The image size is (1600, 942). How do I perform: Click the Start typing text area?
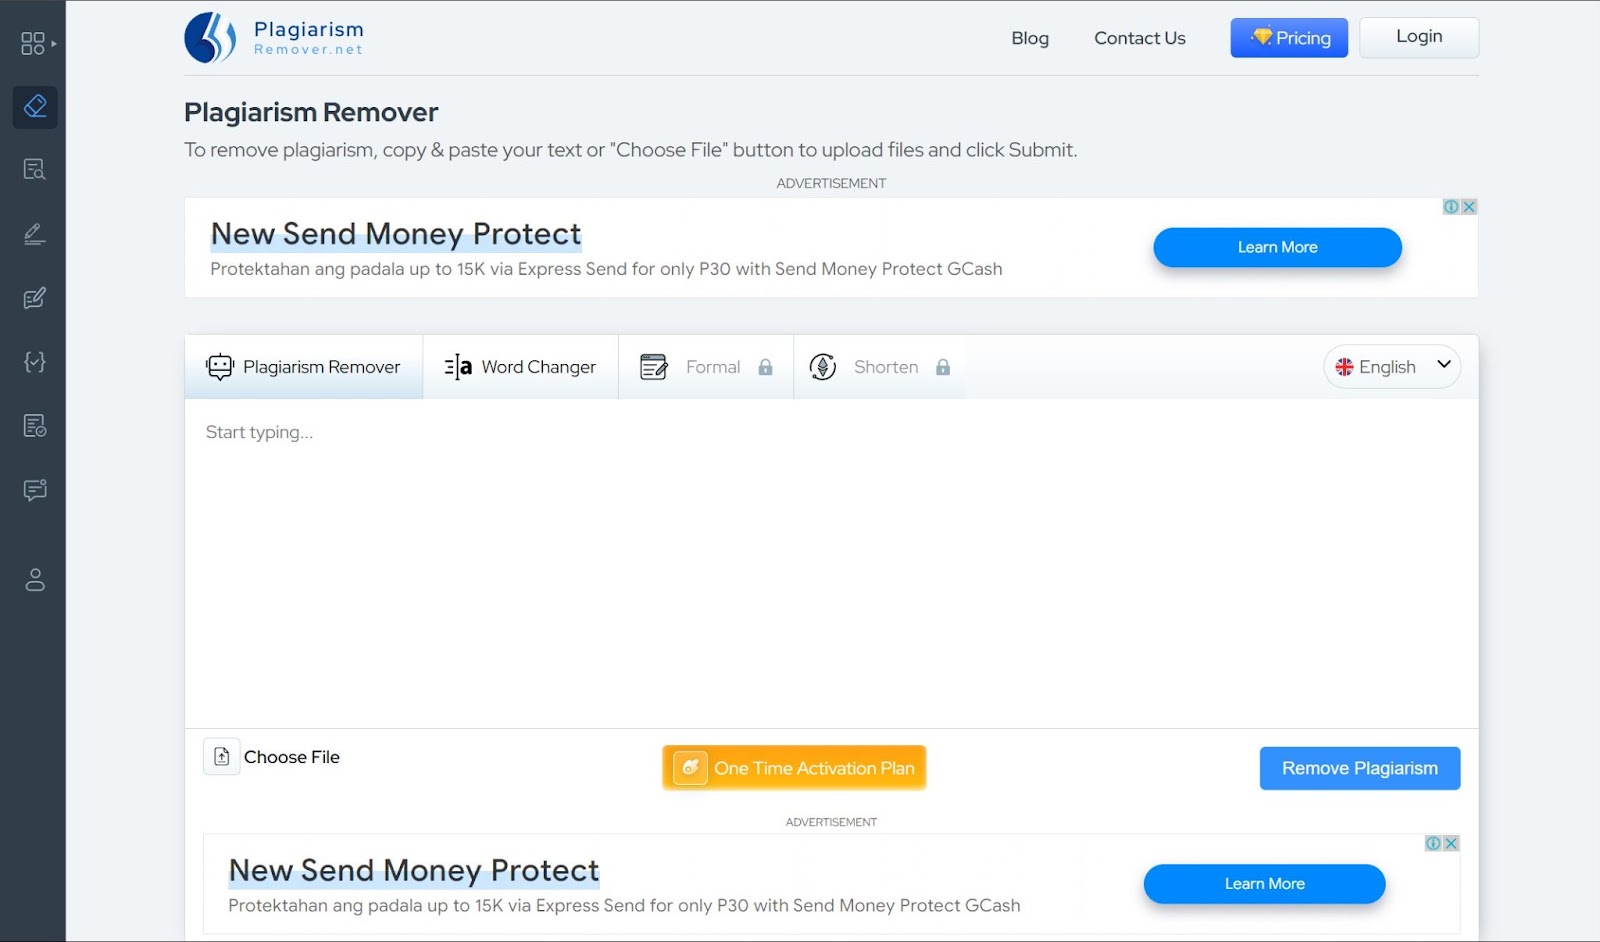pos(832,563)
